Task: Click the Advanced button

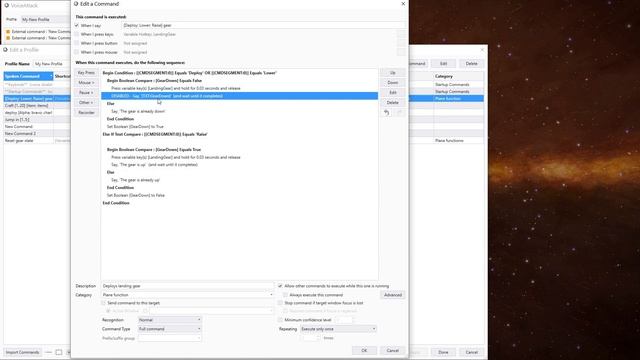Action: [x=393, y=295]
